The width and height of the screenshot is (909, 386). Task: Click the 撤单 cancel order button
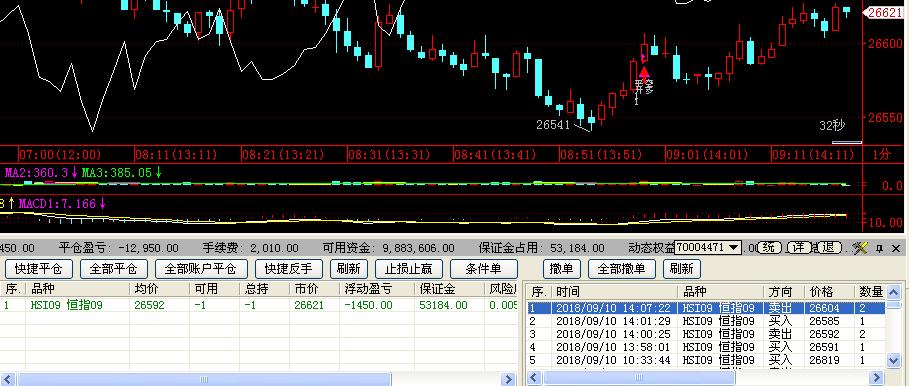[562, 269]
